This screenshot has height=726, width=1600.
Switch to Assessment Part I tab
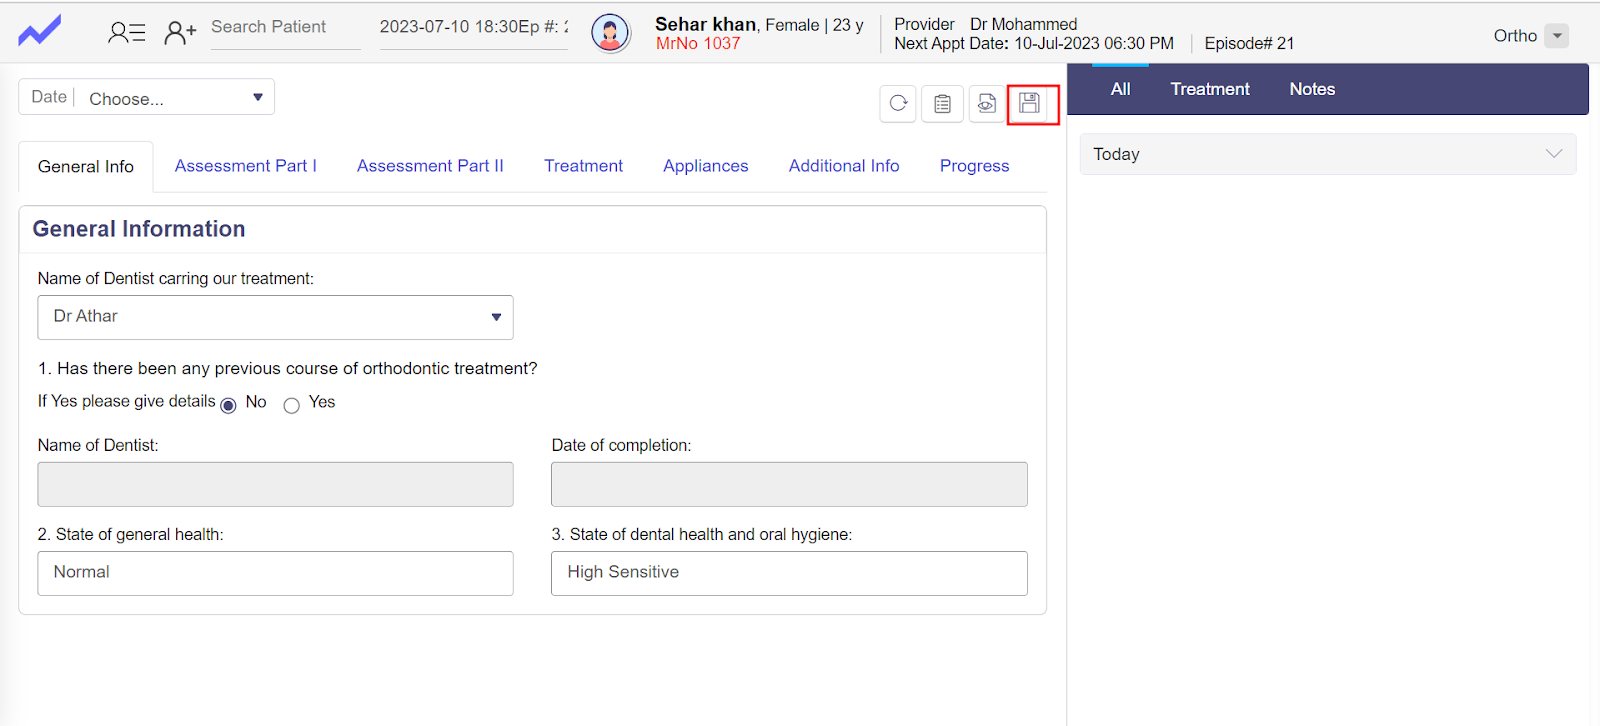click(x=246, y=166)
